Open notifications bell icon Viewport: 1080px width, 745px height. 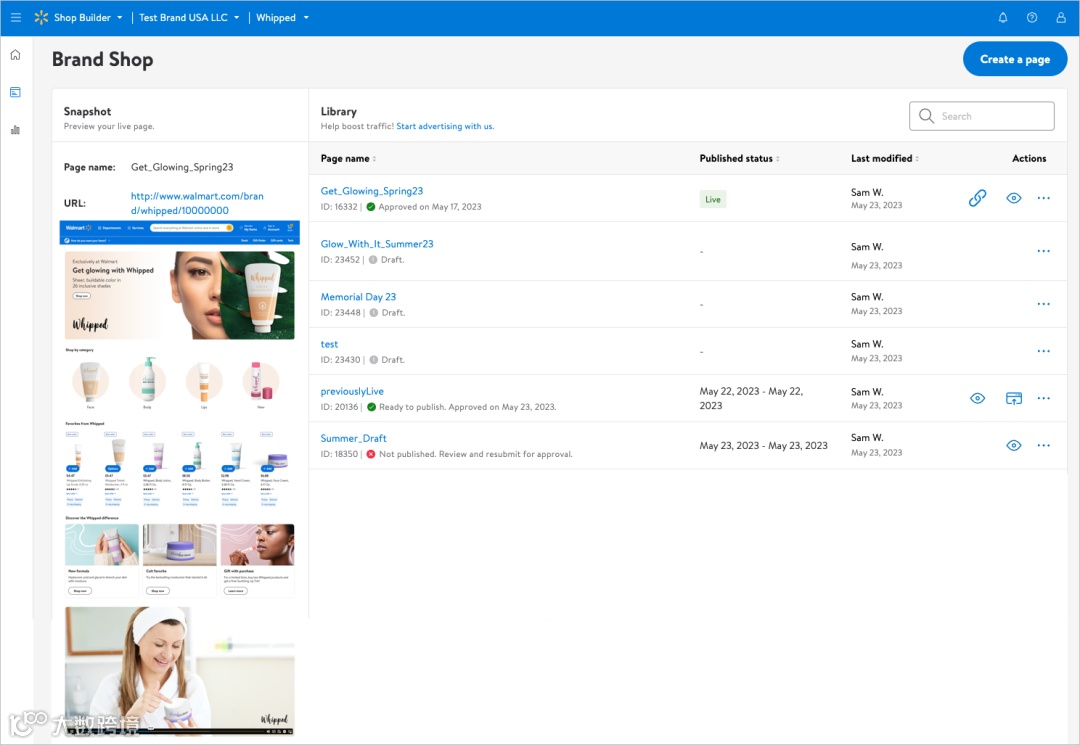1003,18
